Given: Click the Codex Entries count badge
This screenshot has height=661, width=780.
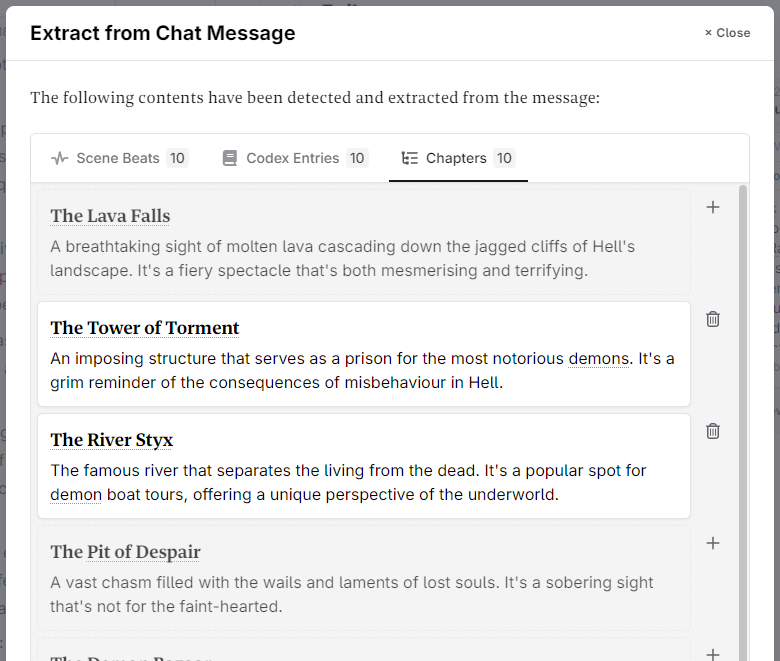Looking at the screenshot, I should [x=357, y=158].
